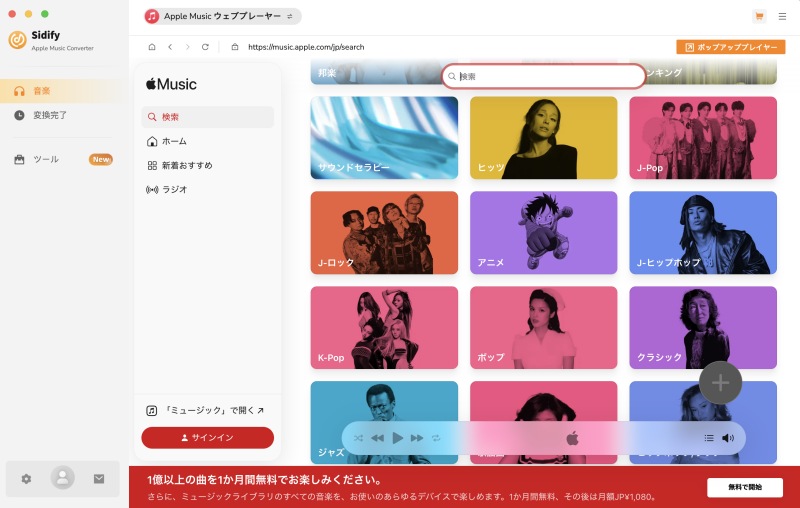Go to the browser home page icon

tap(152, 47)
